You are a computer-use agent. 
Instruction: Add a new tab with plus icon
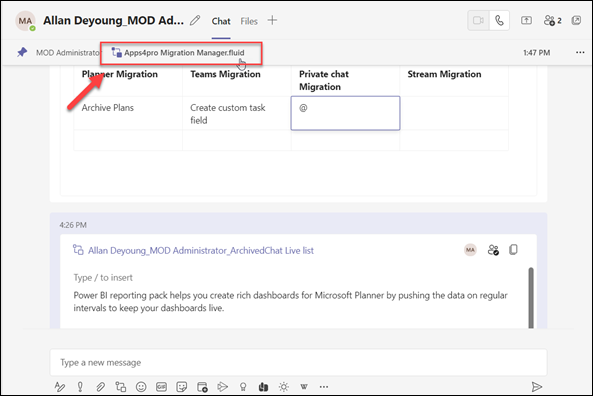point(272,20)
